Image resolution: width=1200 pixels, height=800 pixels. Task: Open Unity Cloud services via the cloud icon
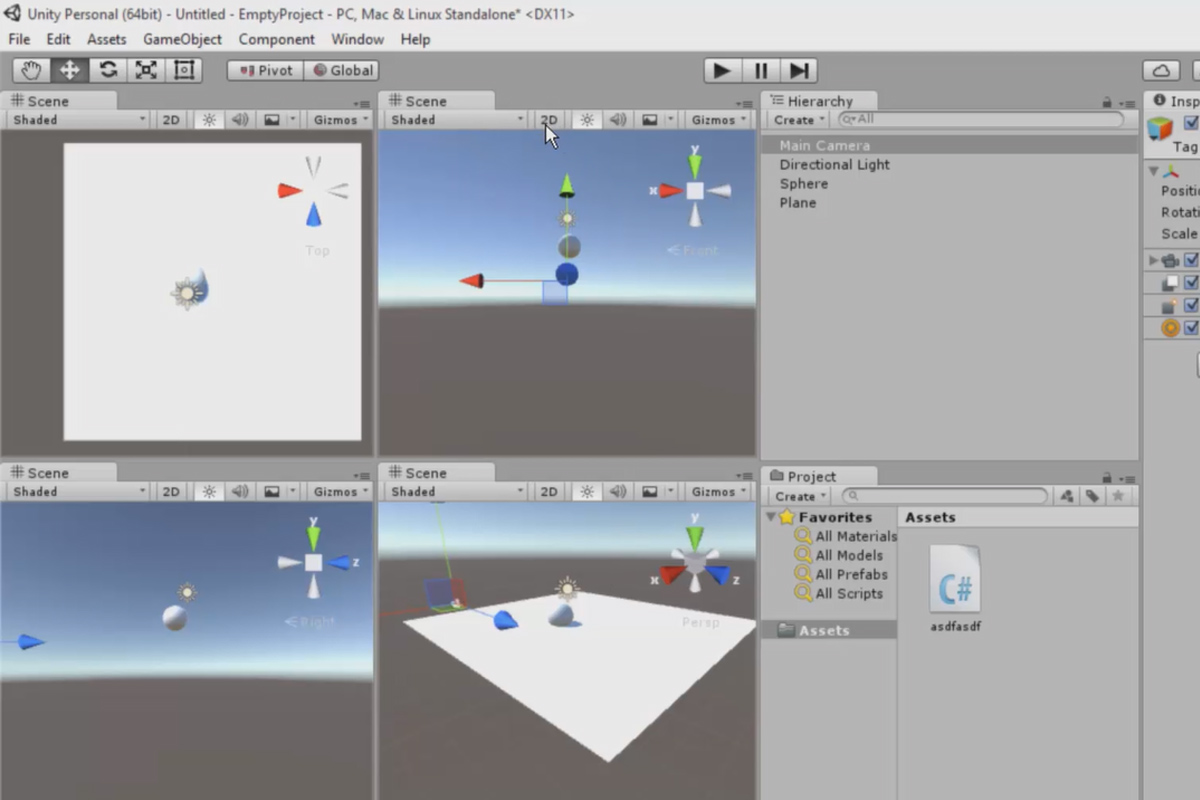1160,70
